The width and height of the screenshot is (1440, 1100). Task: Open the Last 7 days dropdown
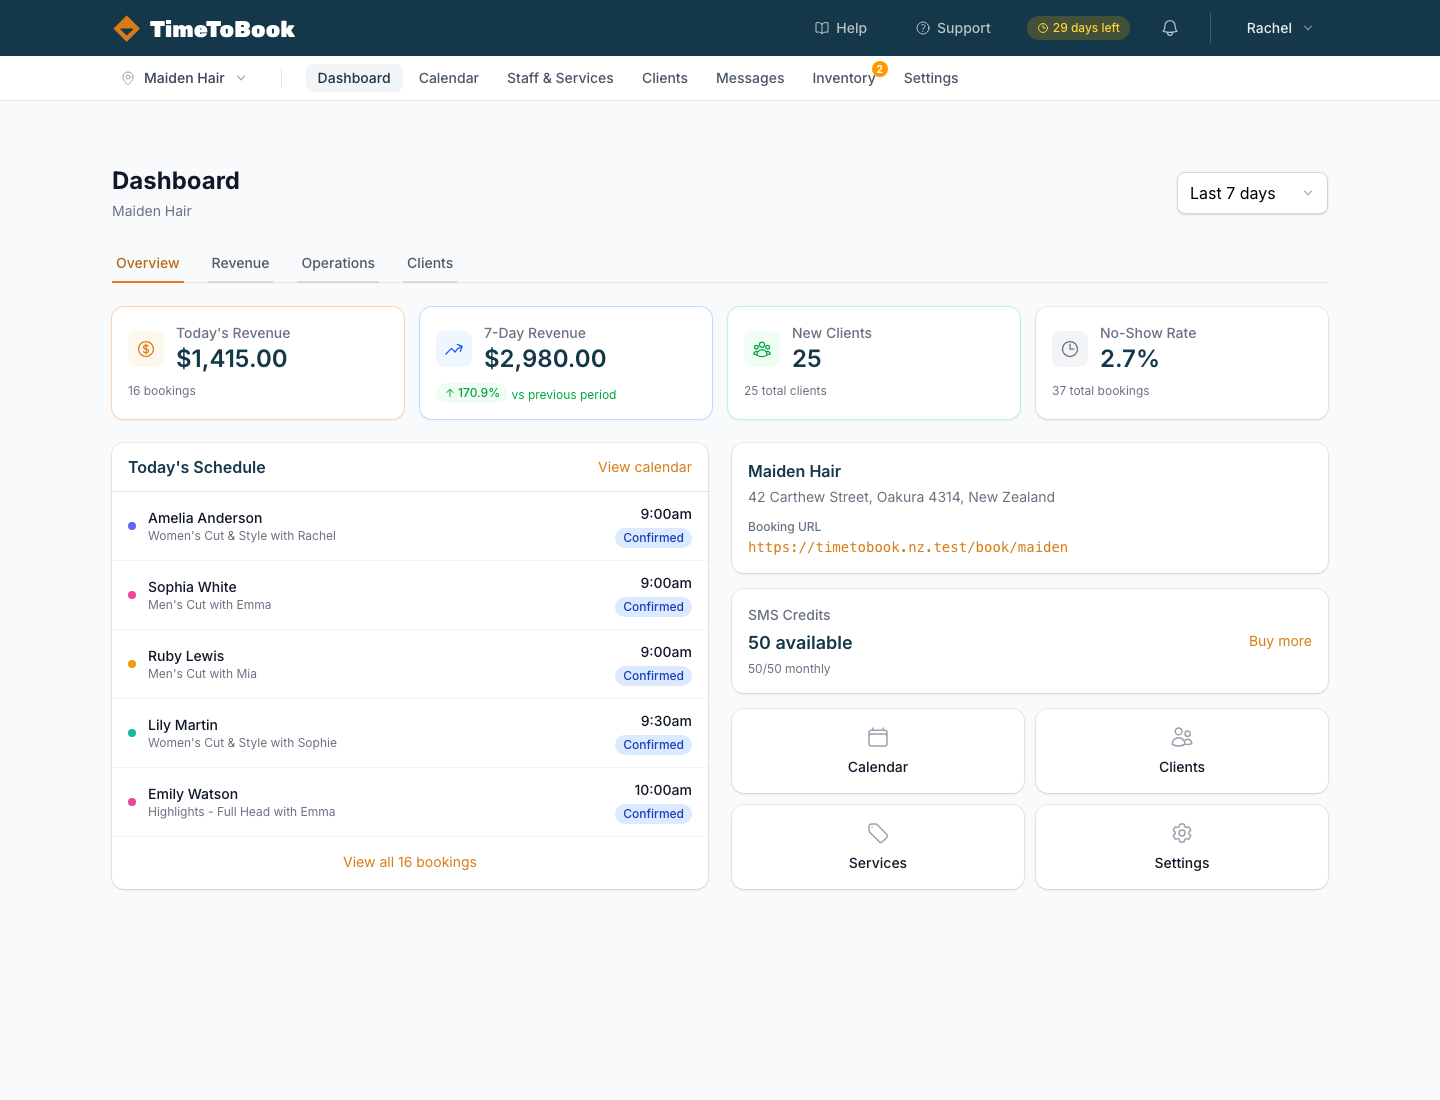pyautogui.click(x=1251, y=193)
